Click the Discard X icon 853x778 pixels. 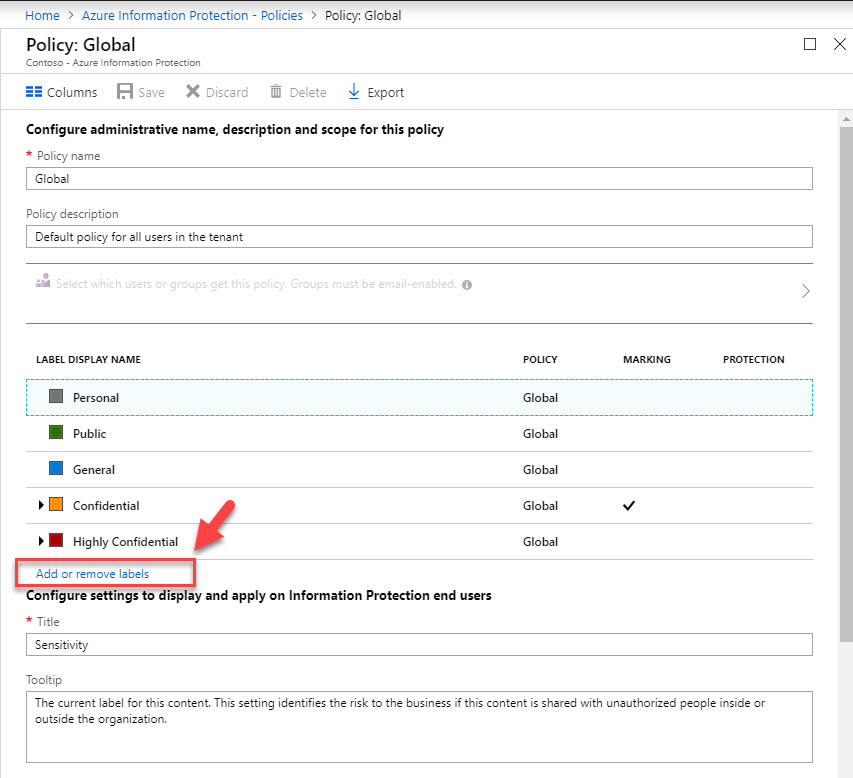pyautogui.click(x=193, y=91)
